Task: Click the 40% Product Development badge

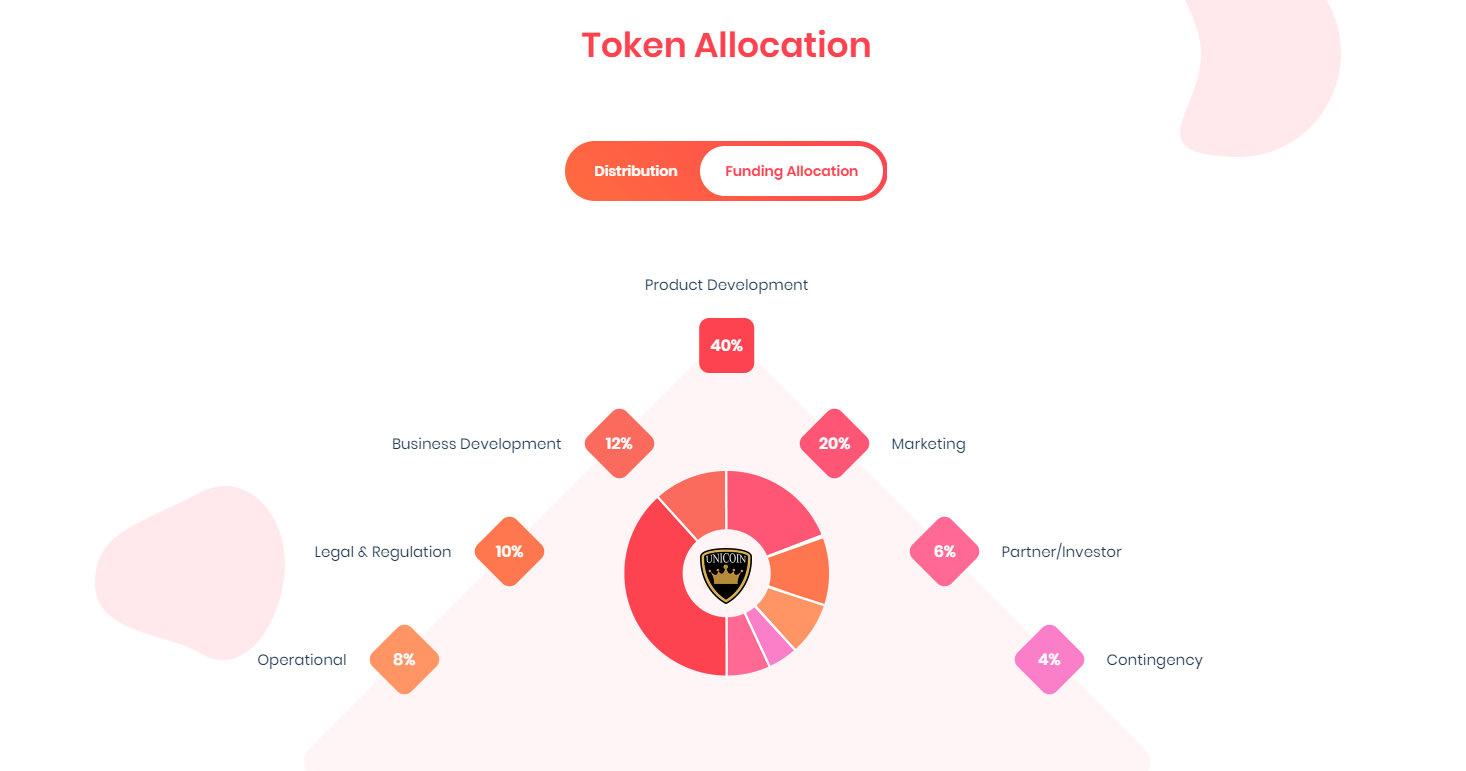Action: (726, 345)
